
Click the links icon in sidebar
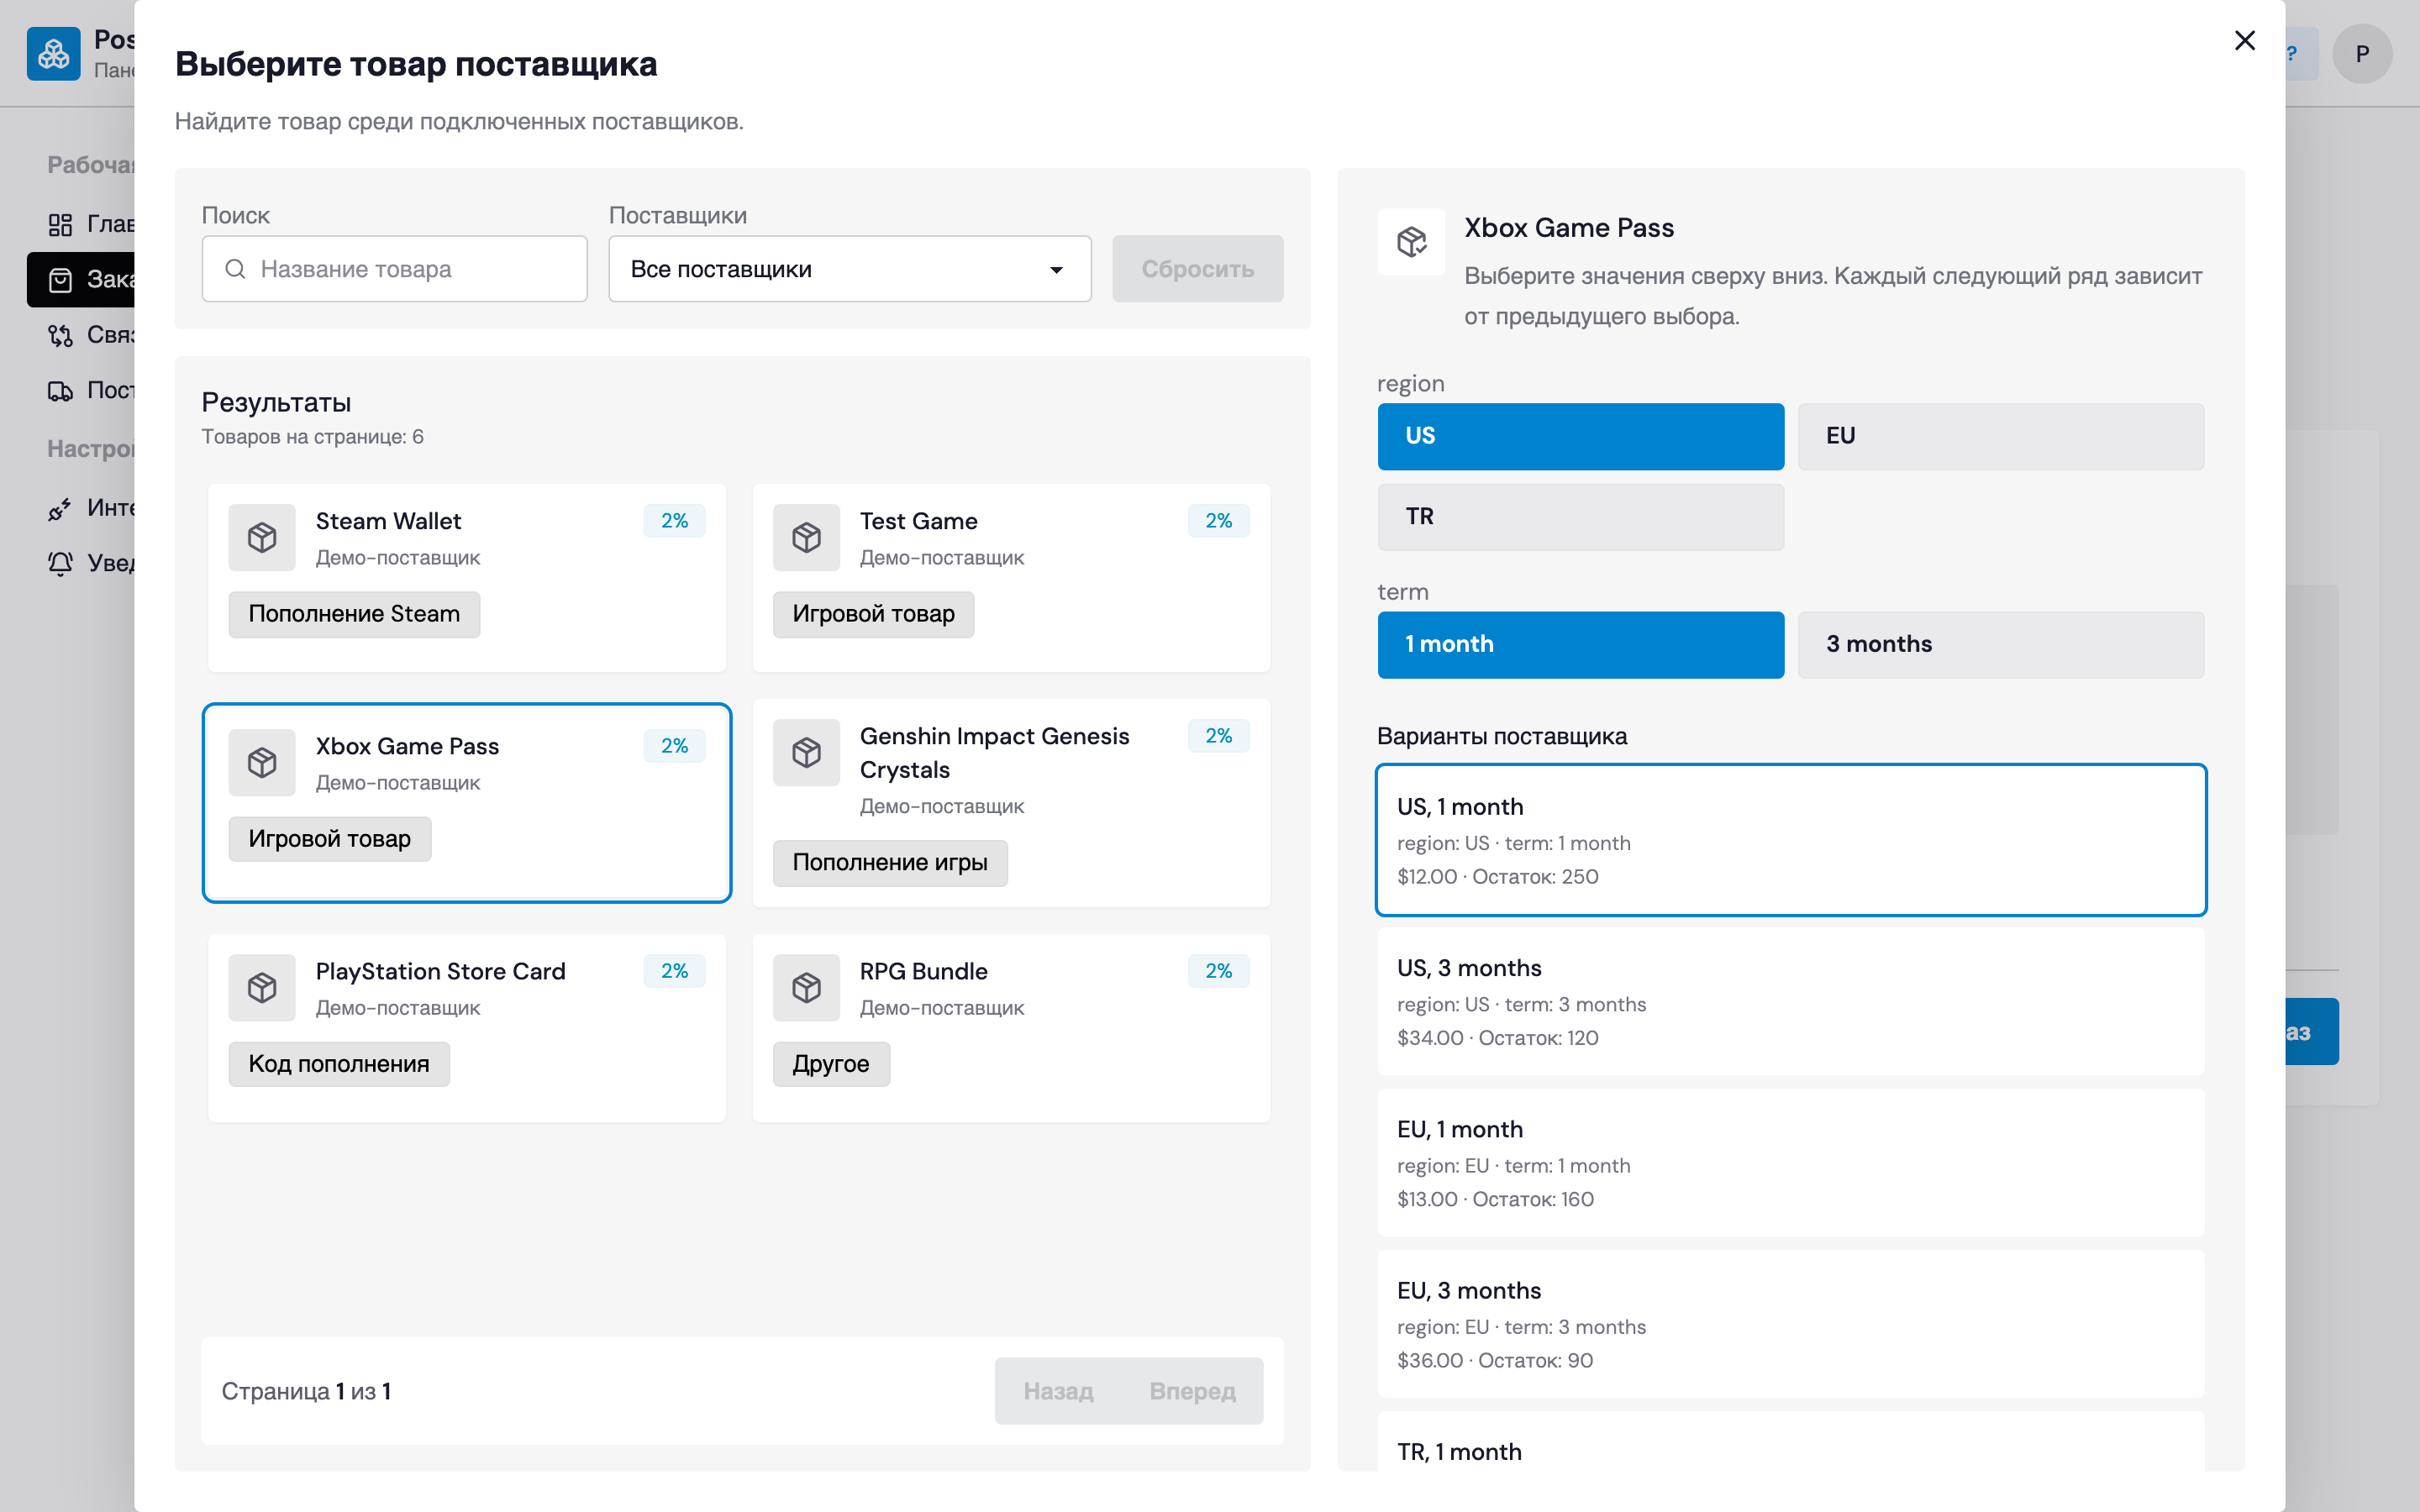[60, 335]
